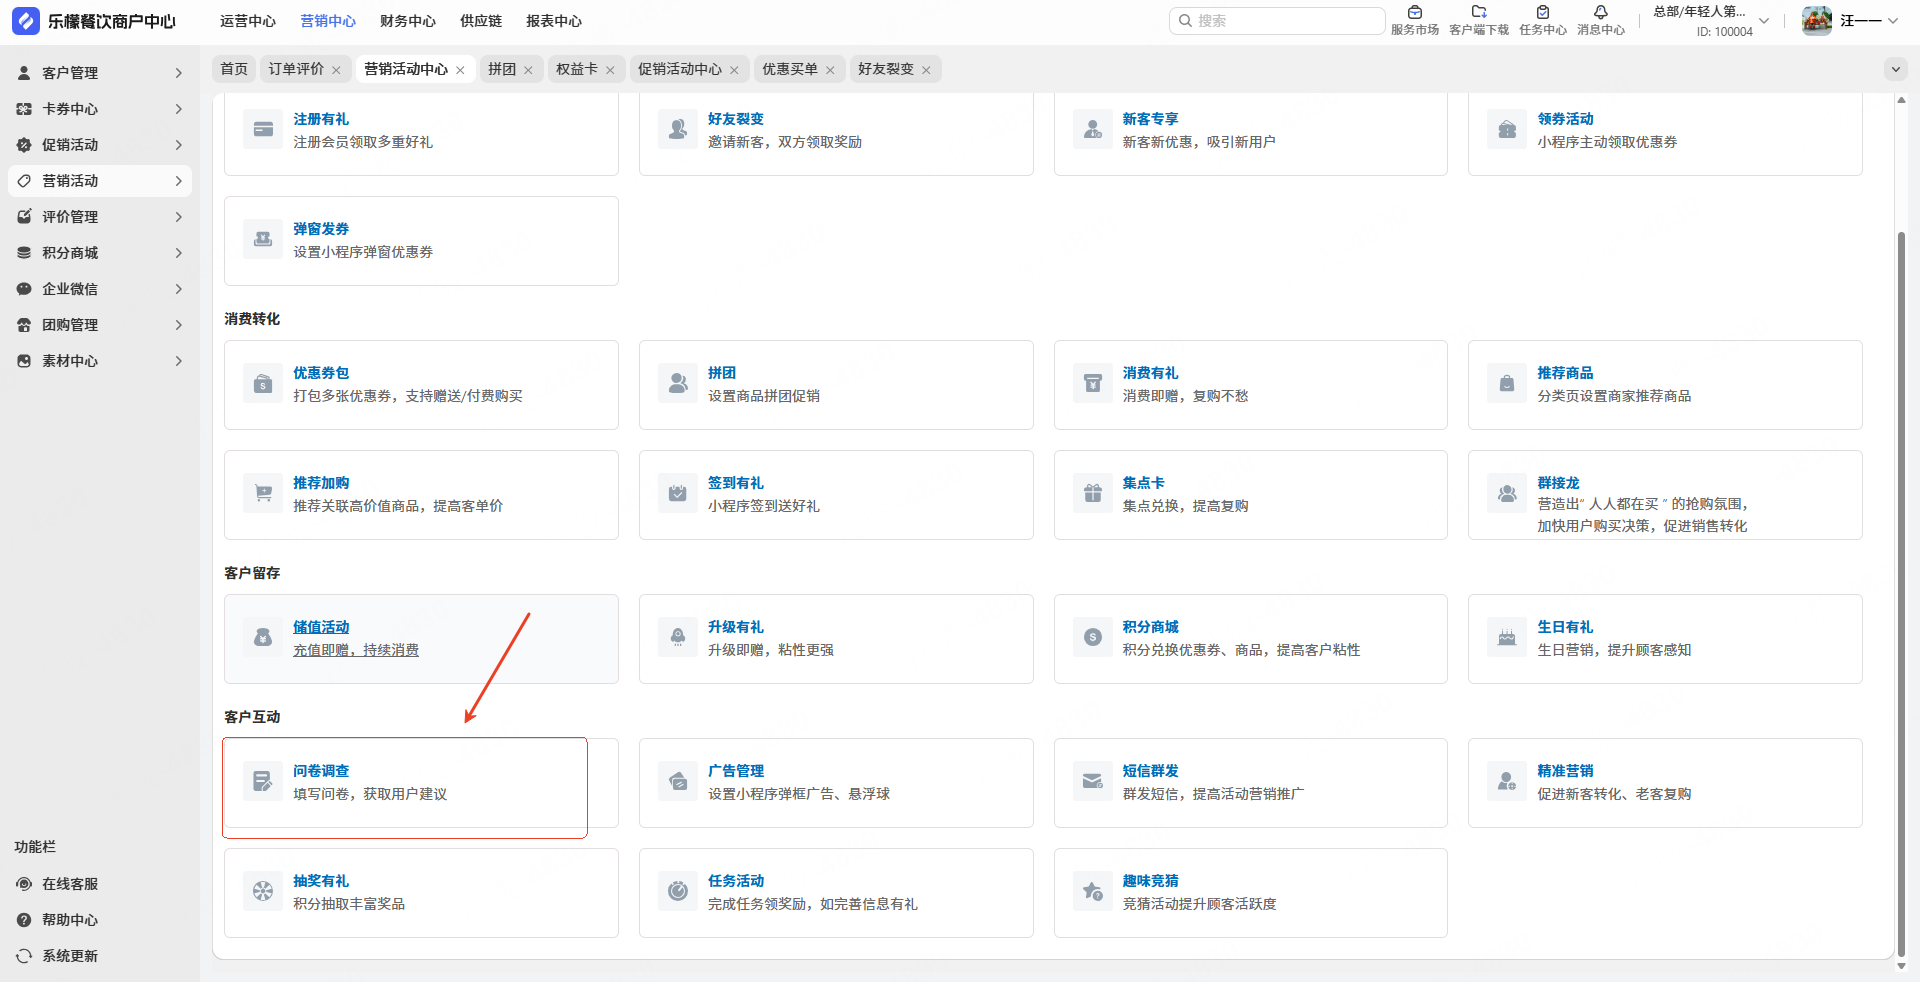
Task: Open 在线客服 in the sidebar
Action: click(x=70, y=884)
